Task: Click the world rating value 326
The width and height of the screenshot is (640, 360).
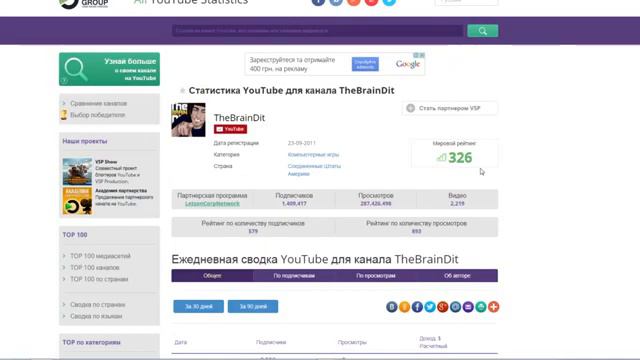Action: pos(460,158)
